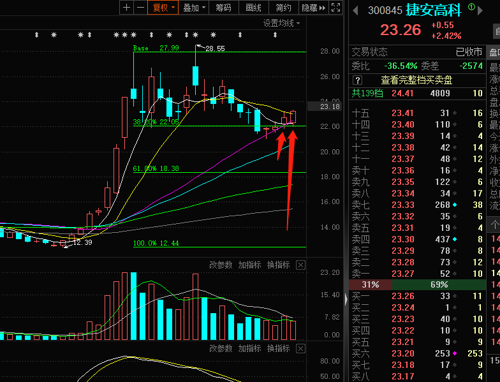Click 换指标 in the bottom indicator panel

pos(278,348)
